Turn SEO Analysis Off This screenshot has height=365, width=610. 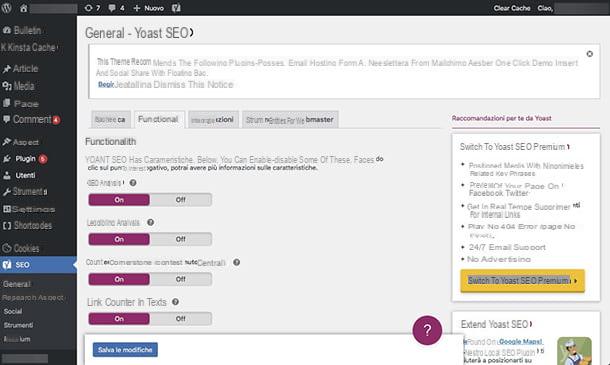click(181, 200)
